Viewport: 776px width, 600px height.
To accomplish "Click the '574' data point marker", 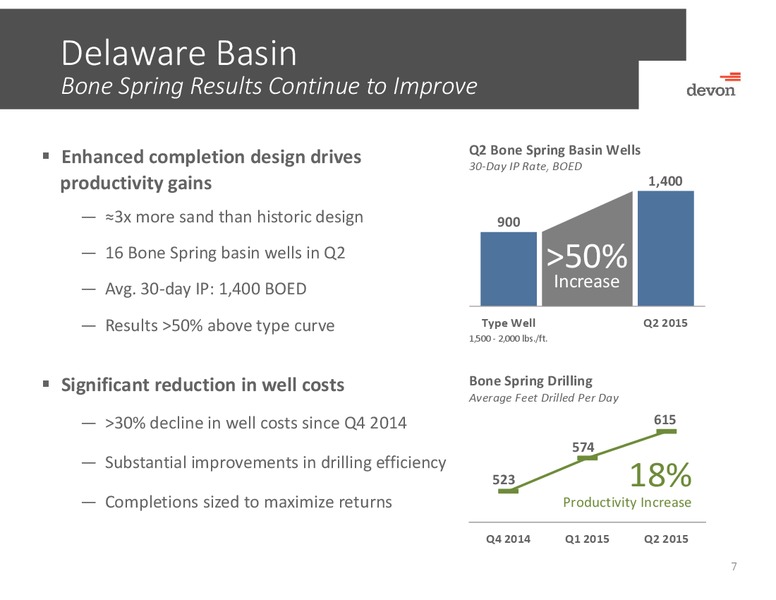I will (x=587, y=458).
